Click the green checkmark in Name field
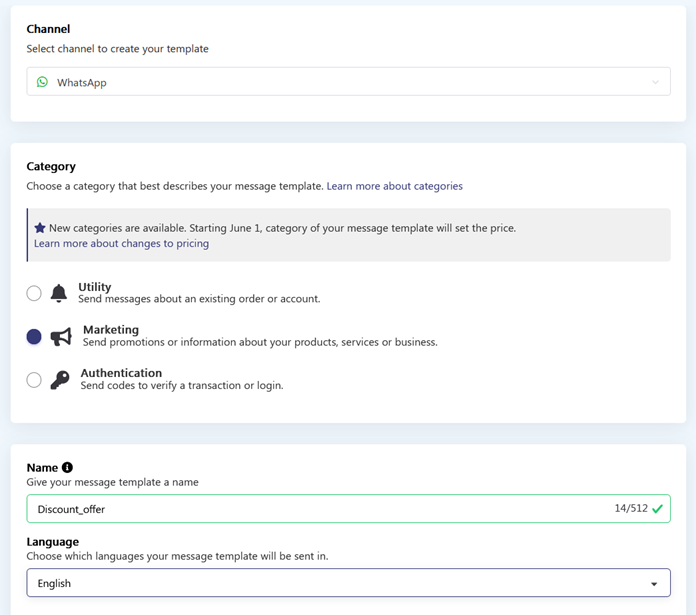696x615 pixels. tap(657, 509)
